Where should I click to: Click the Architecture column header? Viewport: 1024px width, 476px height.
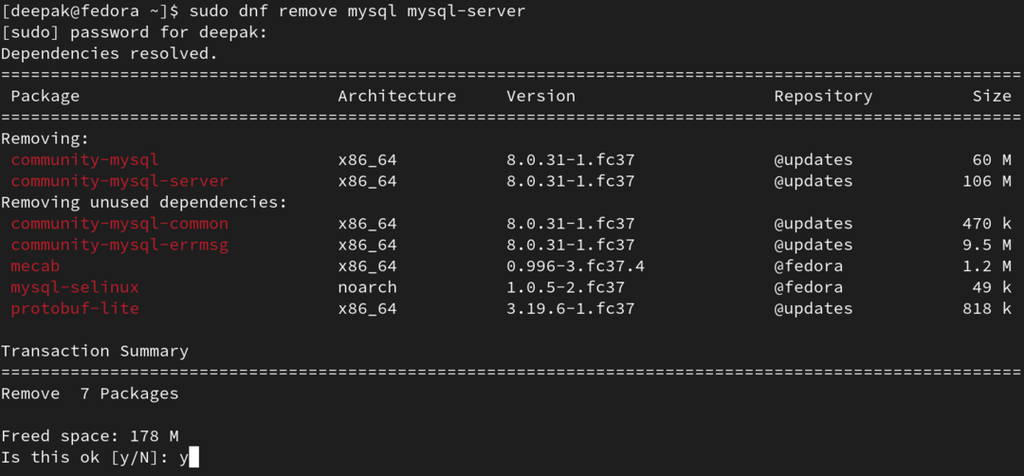[x=397, y=96]
